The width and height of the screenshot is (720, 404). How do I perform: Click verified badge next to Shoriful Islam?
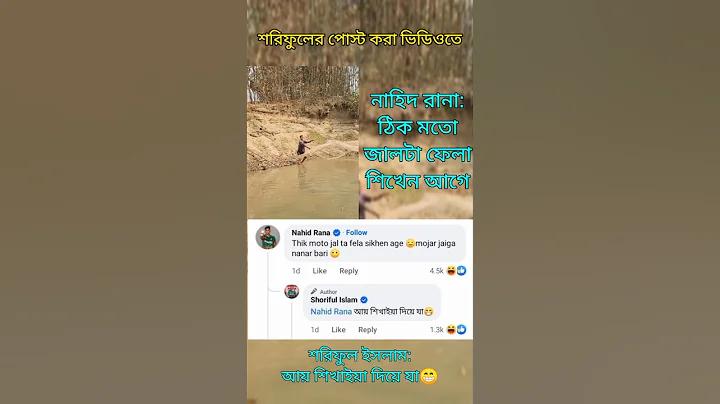(x=364, y=300)
